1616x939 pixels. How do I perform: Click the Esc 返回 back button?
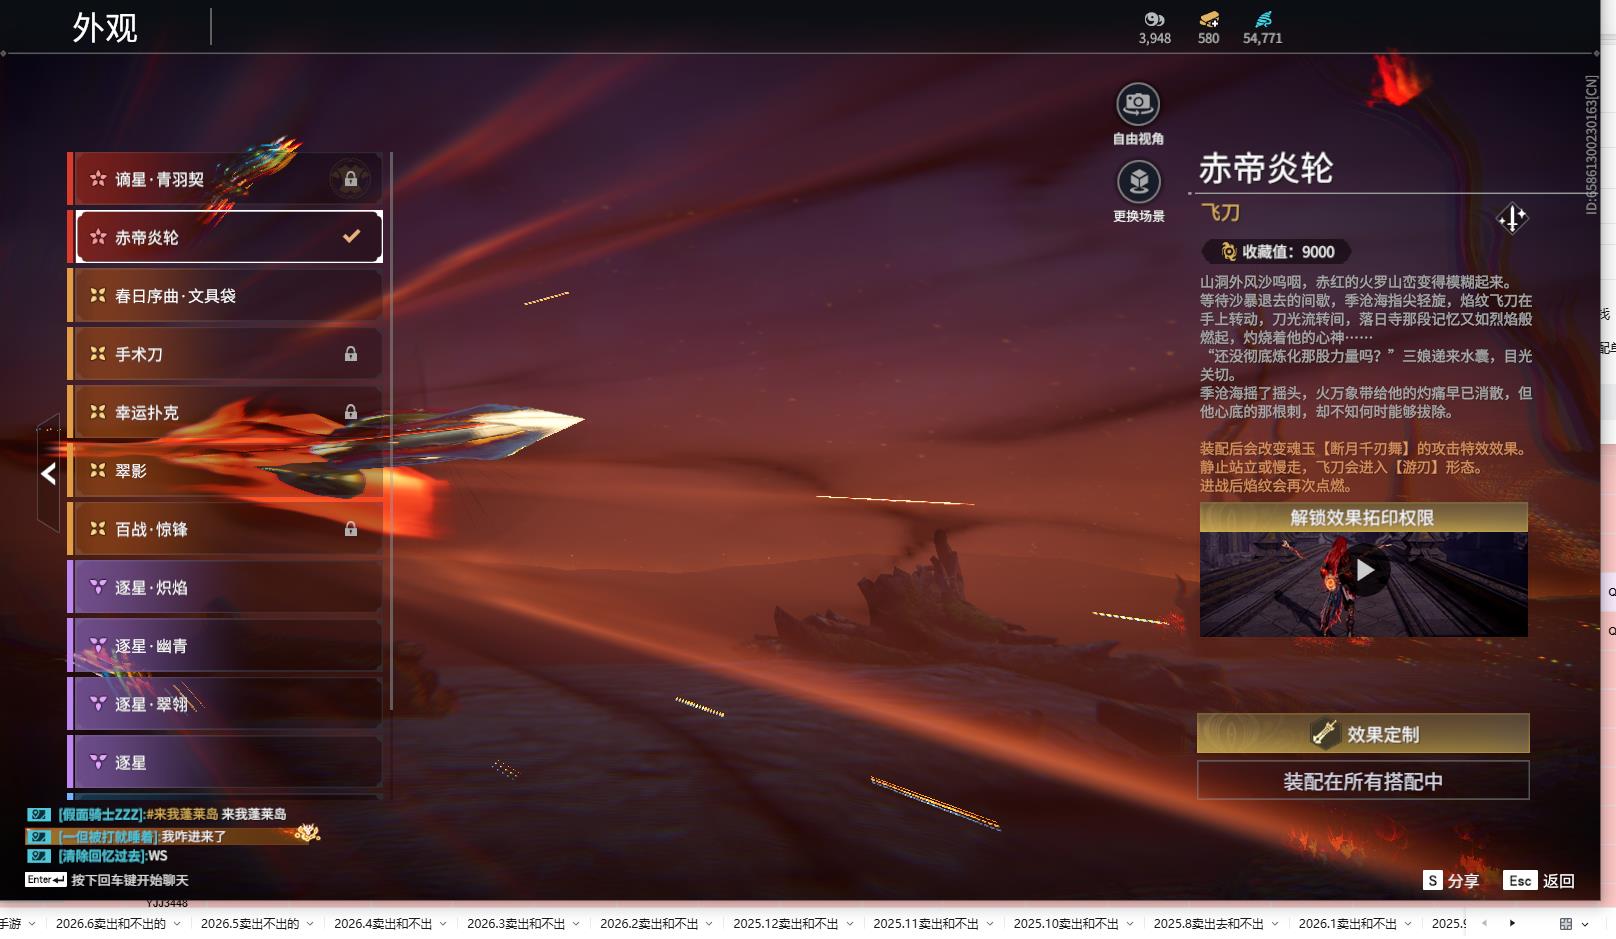[1540, 880]
